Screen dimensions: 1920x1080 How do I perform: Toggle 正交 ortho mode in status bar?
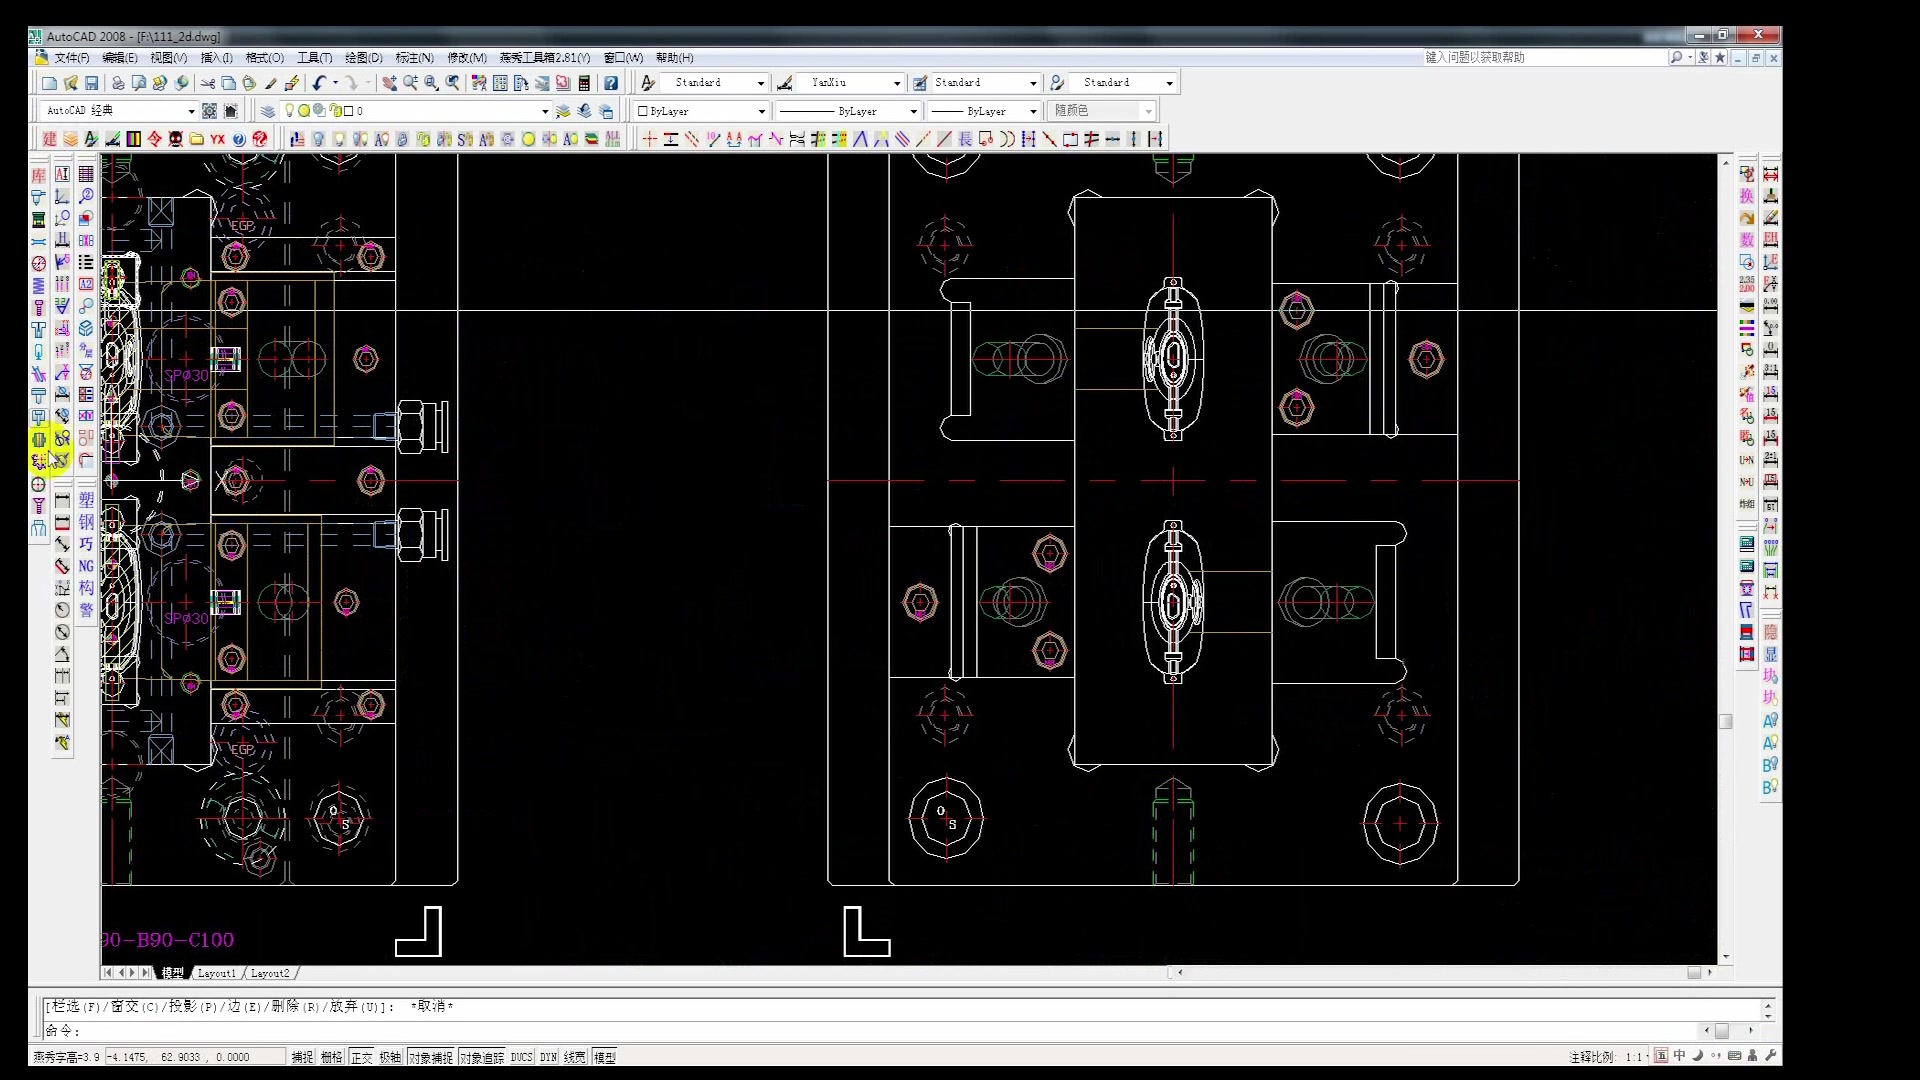(x=361, y=1057)
